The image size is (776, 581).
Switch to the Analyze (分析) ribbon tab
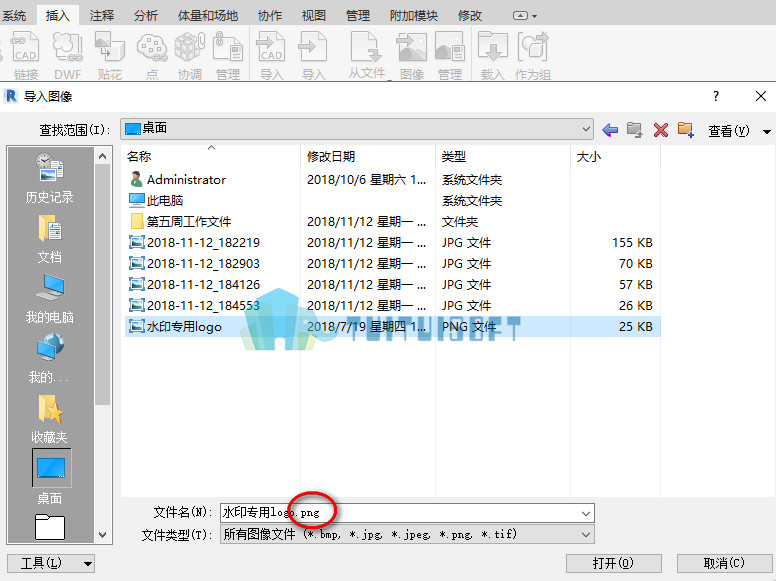point(146,16)
